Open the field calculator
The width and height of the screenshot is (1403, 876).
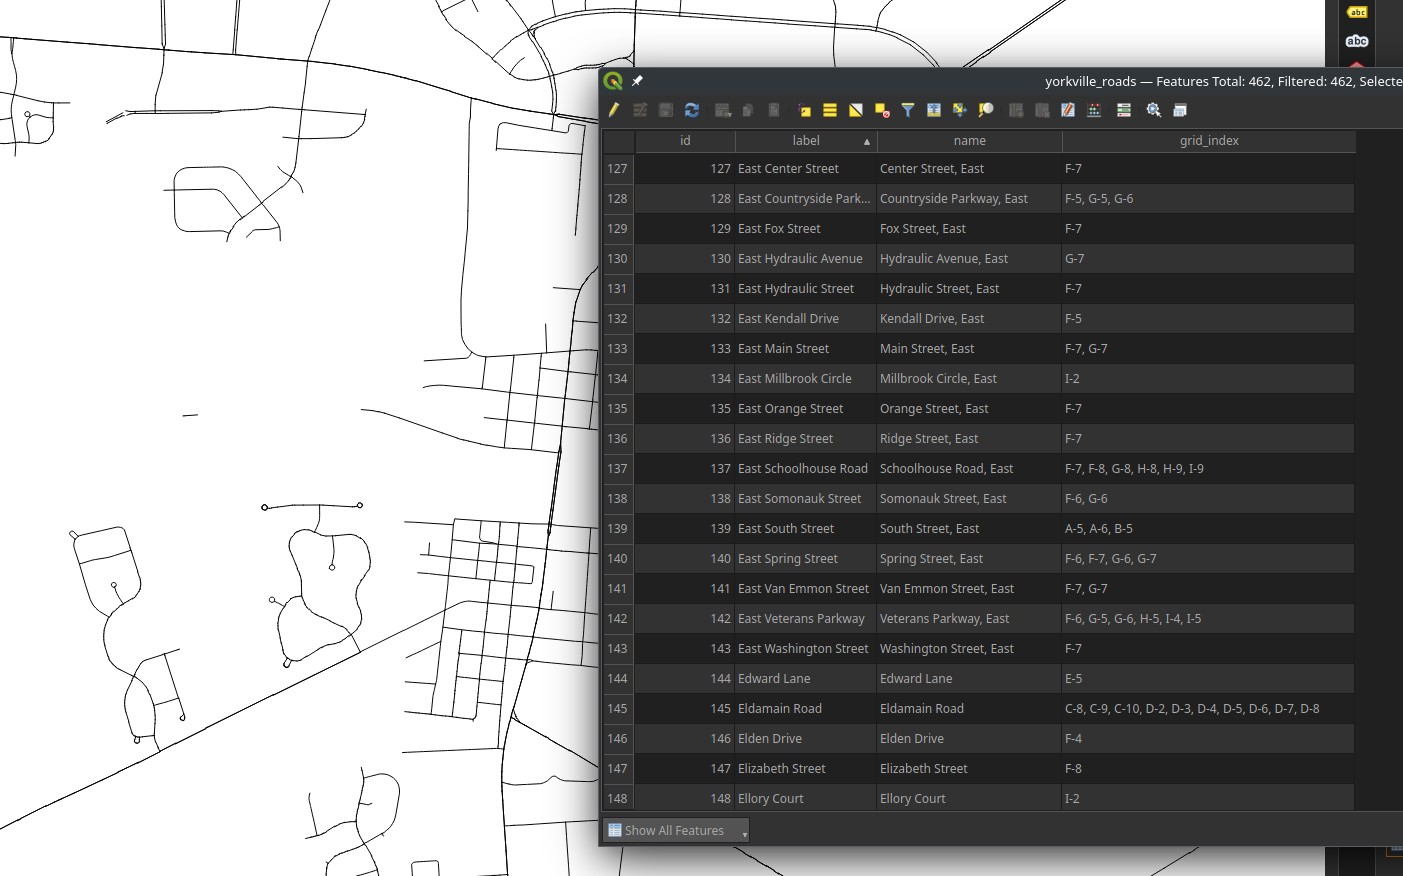(x=1068, y=110)
